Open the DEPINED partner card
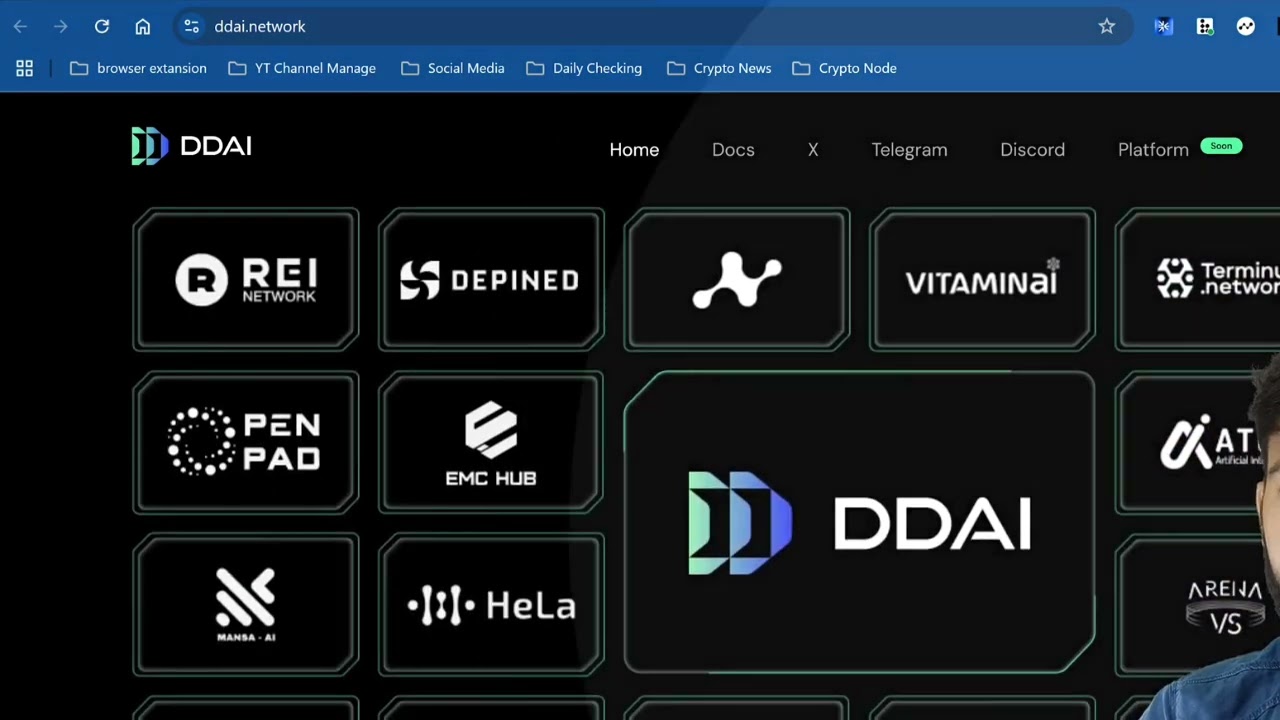The width and height of the screenshot is (1280, 720). click(491, 280)
